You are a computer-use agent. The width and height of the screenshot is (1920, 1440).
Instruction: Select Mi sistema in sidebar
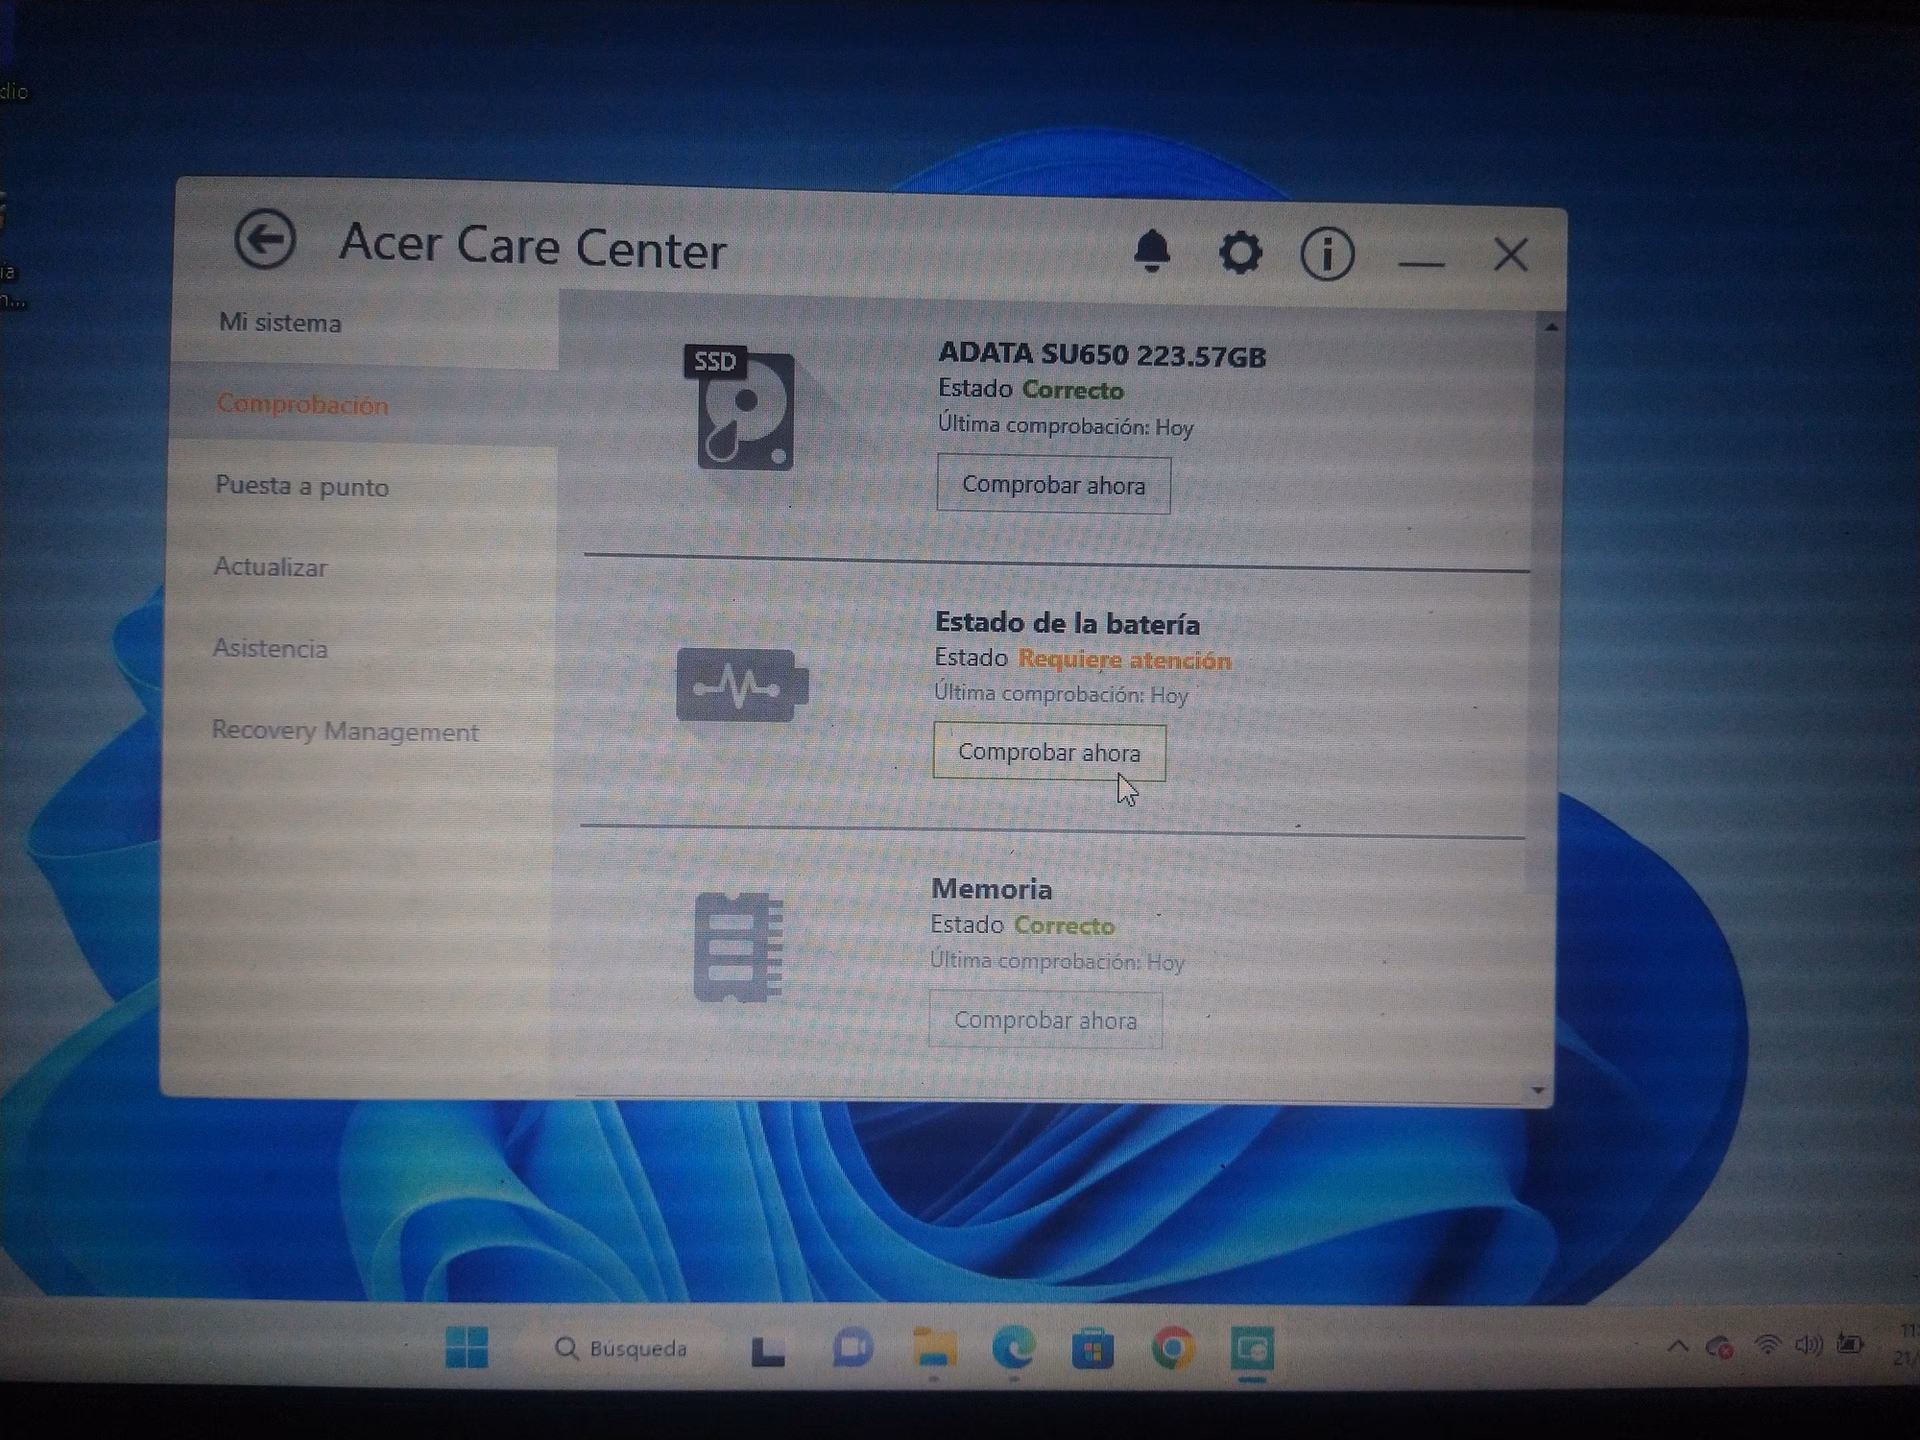[x=280, y=323]
